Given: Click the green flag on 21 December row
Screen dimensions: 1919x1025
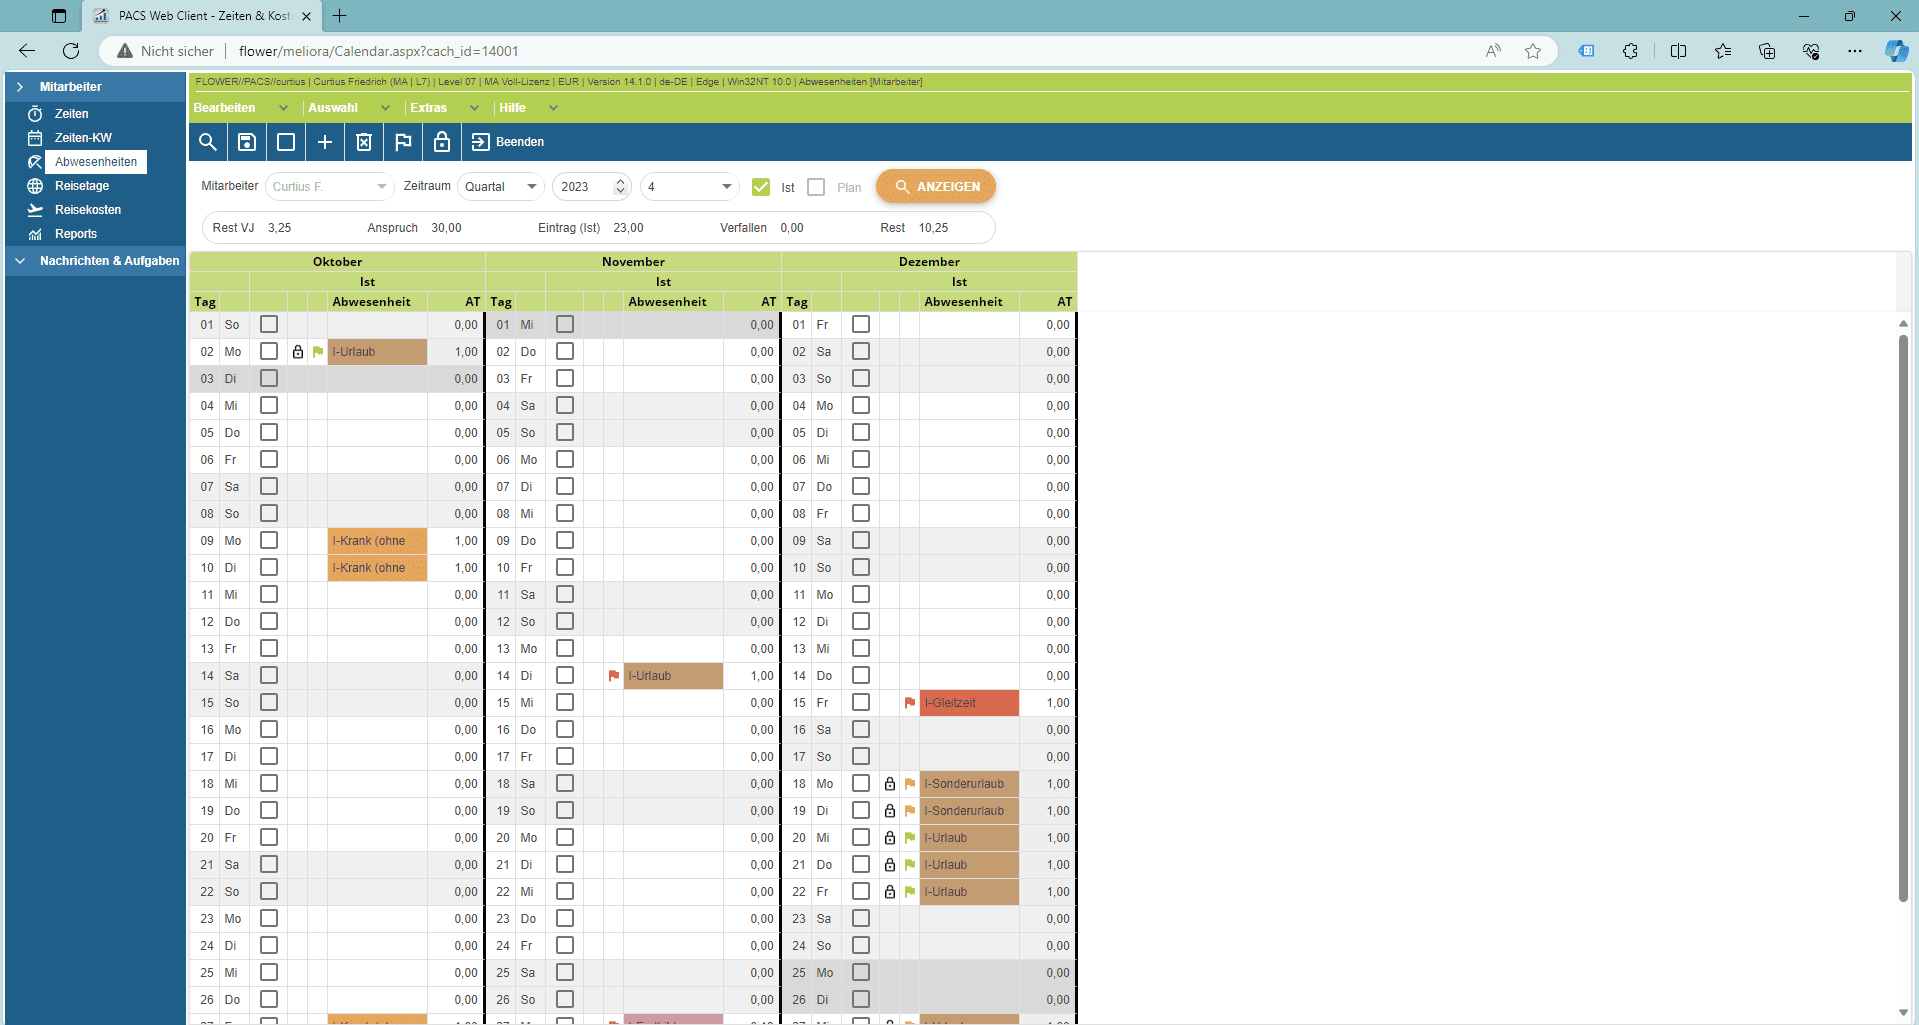Looking at the screenshot, I should [x=910, y=865].
